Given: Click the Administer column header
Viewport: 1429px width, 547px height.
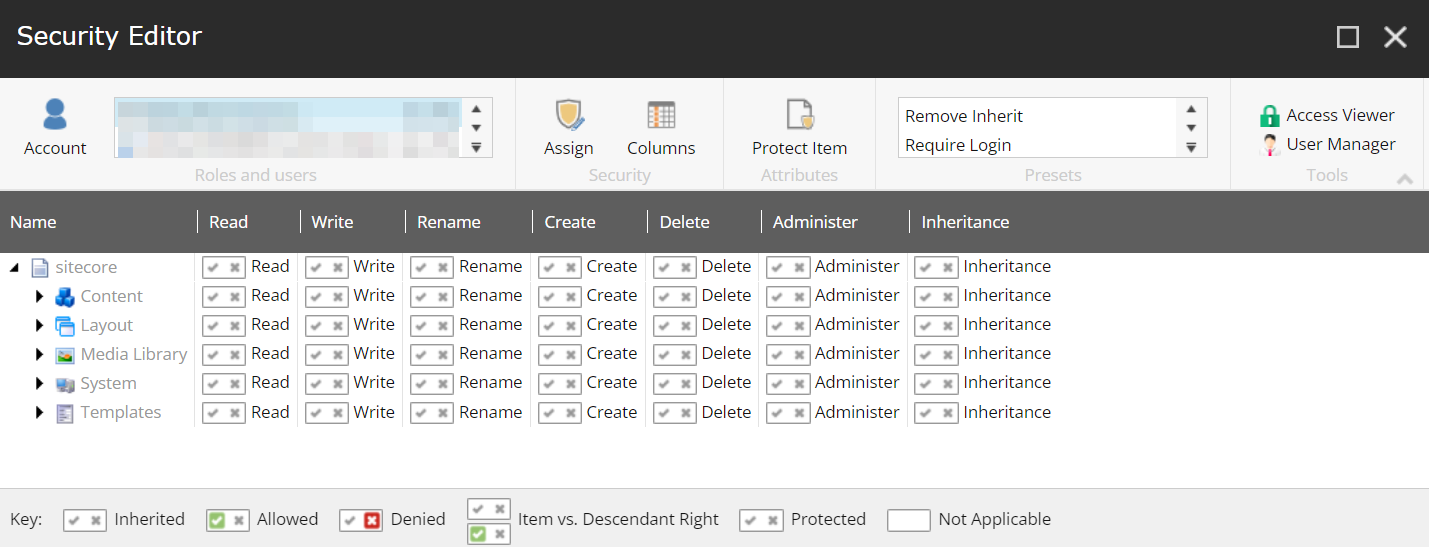Looking at the screenshot, I should click(815, 222).
